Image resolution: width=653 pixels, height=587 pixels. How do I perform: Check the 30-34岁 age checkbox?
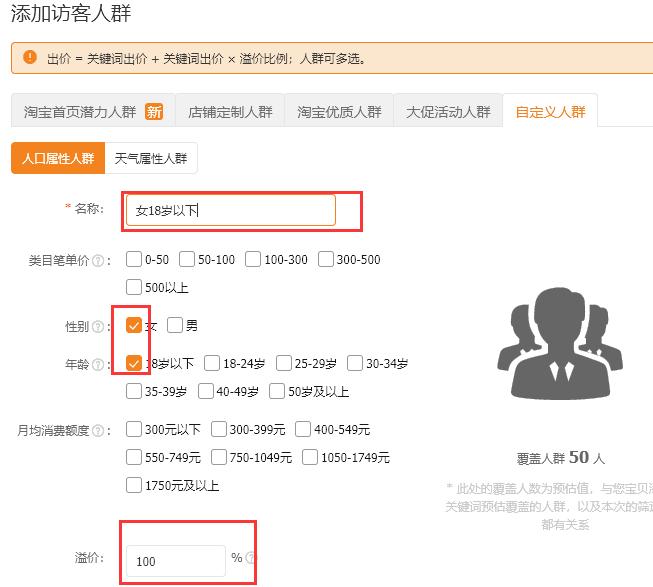[355, 363]
